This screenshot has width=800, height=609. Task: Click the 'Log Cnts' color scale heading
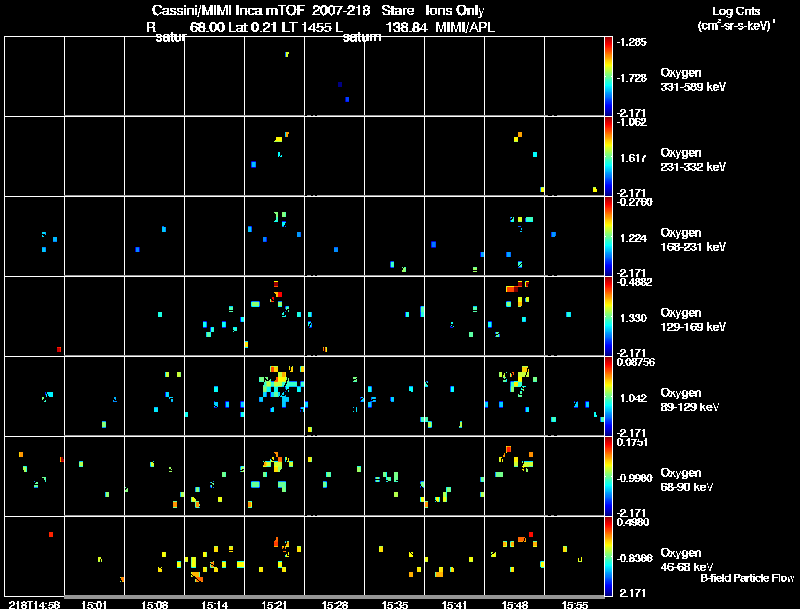click(736, 11)
